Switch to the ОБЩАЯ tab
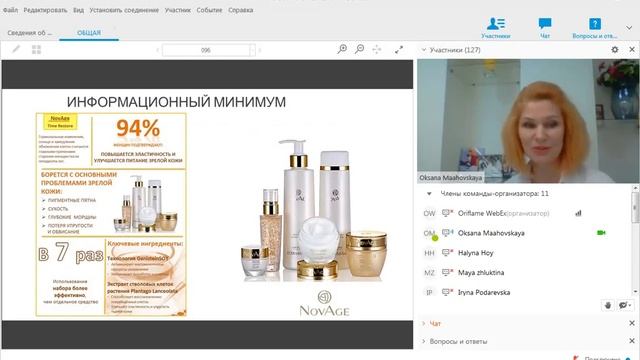Screen dimensions: 640x360 (x=89, y=33)
